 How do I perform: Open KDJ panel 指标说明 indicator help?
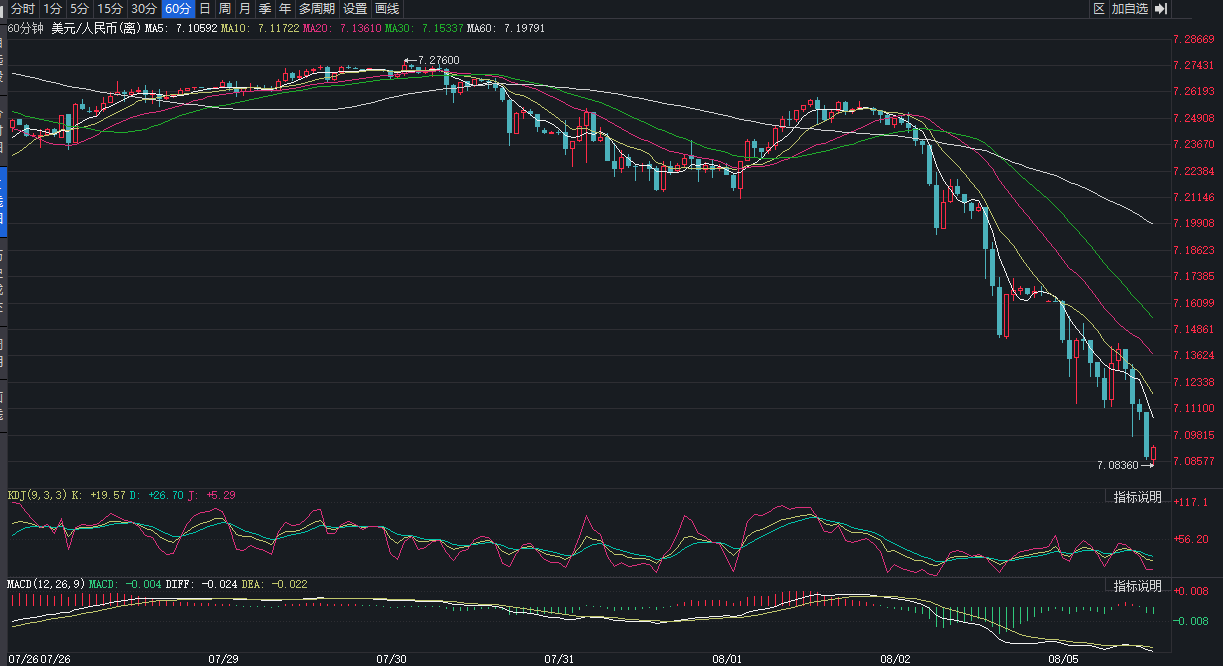point(1135,495)
